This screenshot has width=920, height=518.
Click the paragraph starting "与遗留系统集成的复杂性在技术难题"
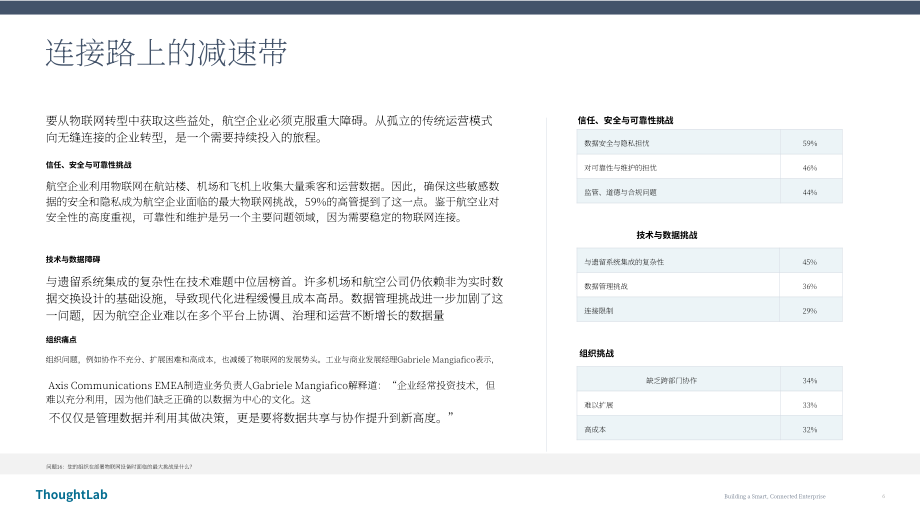pos(275,298)
